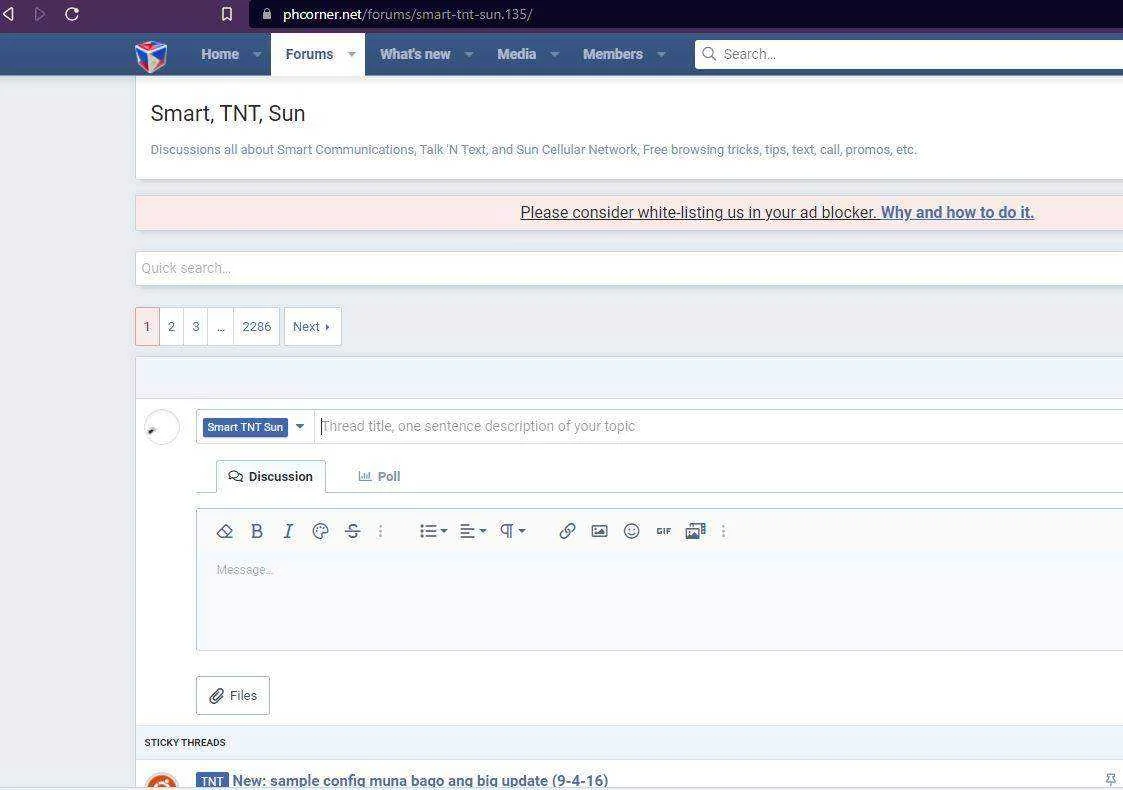This screenshot has width=1123, height=790.
Task: Expand the Members menu arrow
Action: click(x=661, y=54)
